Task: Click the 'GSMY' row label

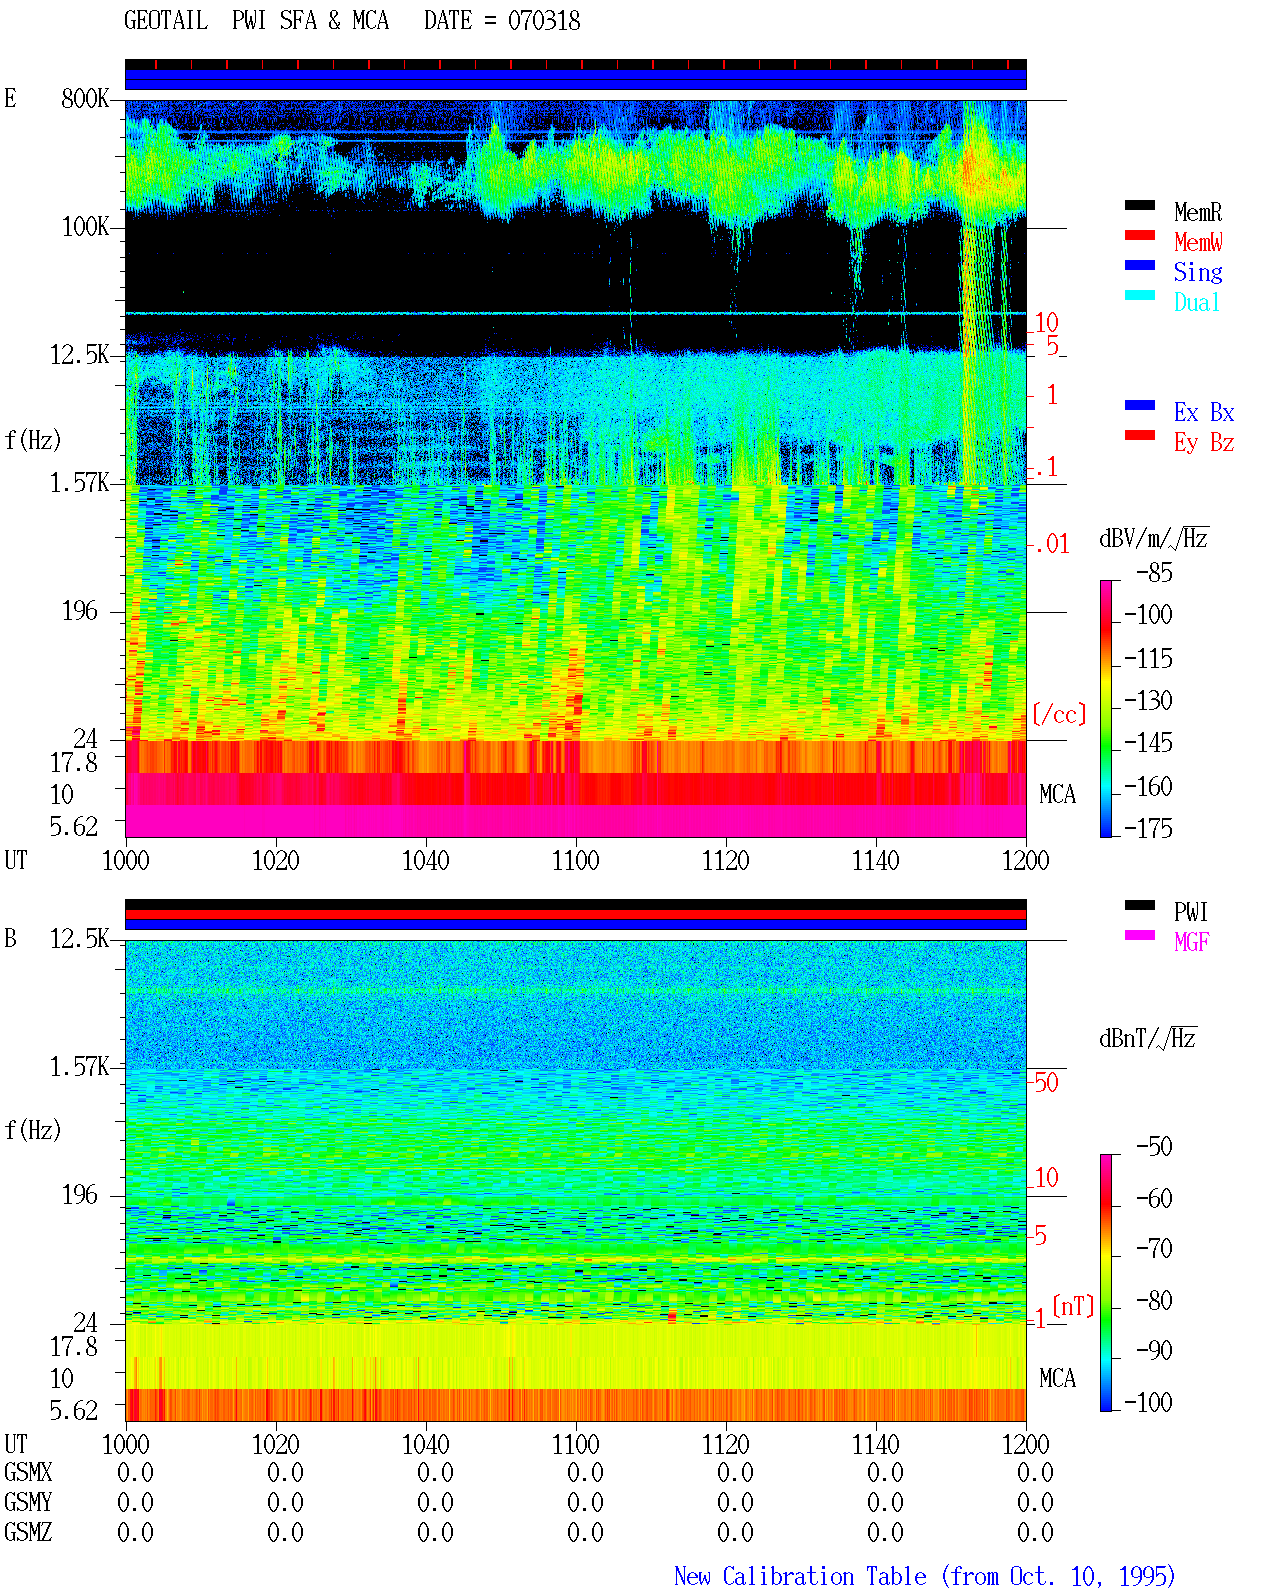Action: pos(28,1502)
